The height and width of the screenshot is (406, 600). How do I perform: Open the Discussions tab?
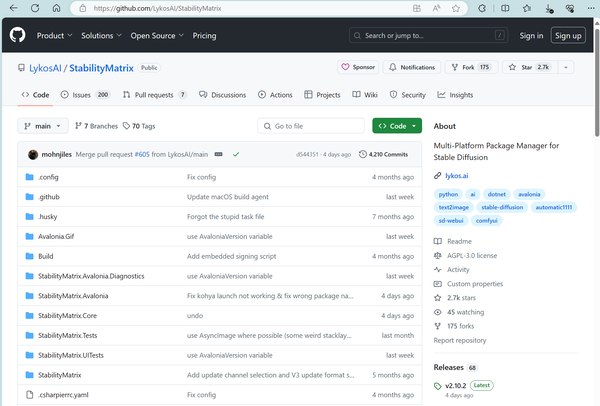[x=223, y=95]
